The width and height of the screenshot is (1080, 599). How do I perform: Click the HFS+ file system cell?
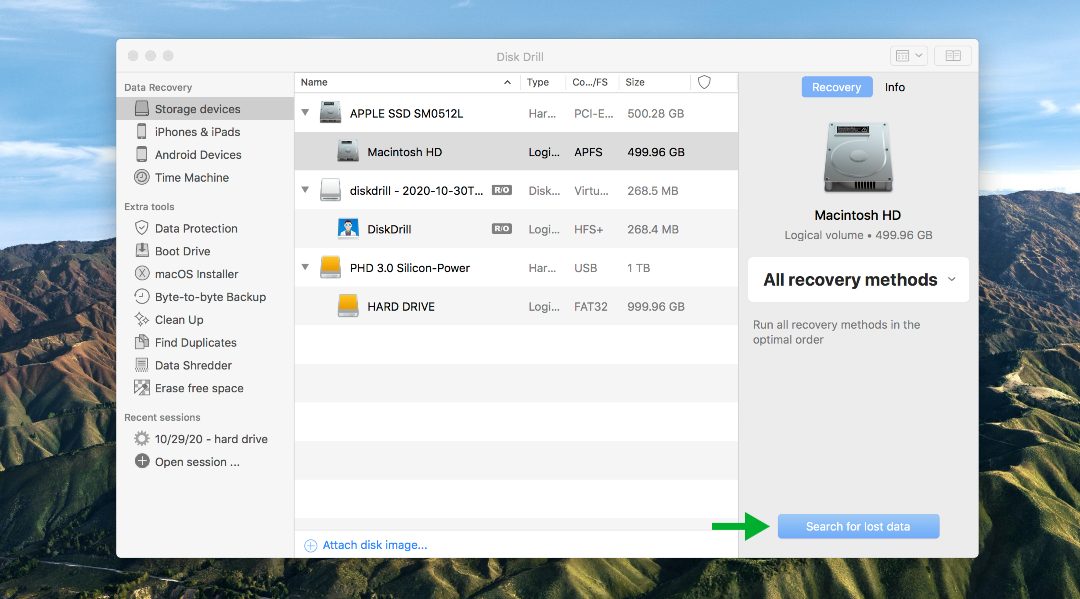(588, 229)
